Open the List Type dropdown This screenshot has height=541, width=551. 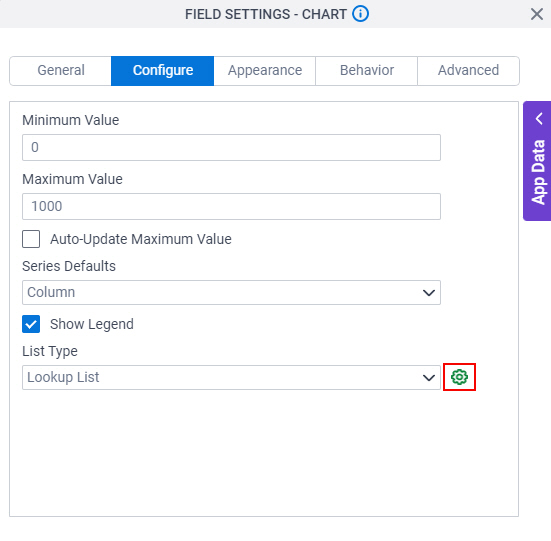231,377
